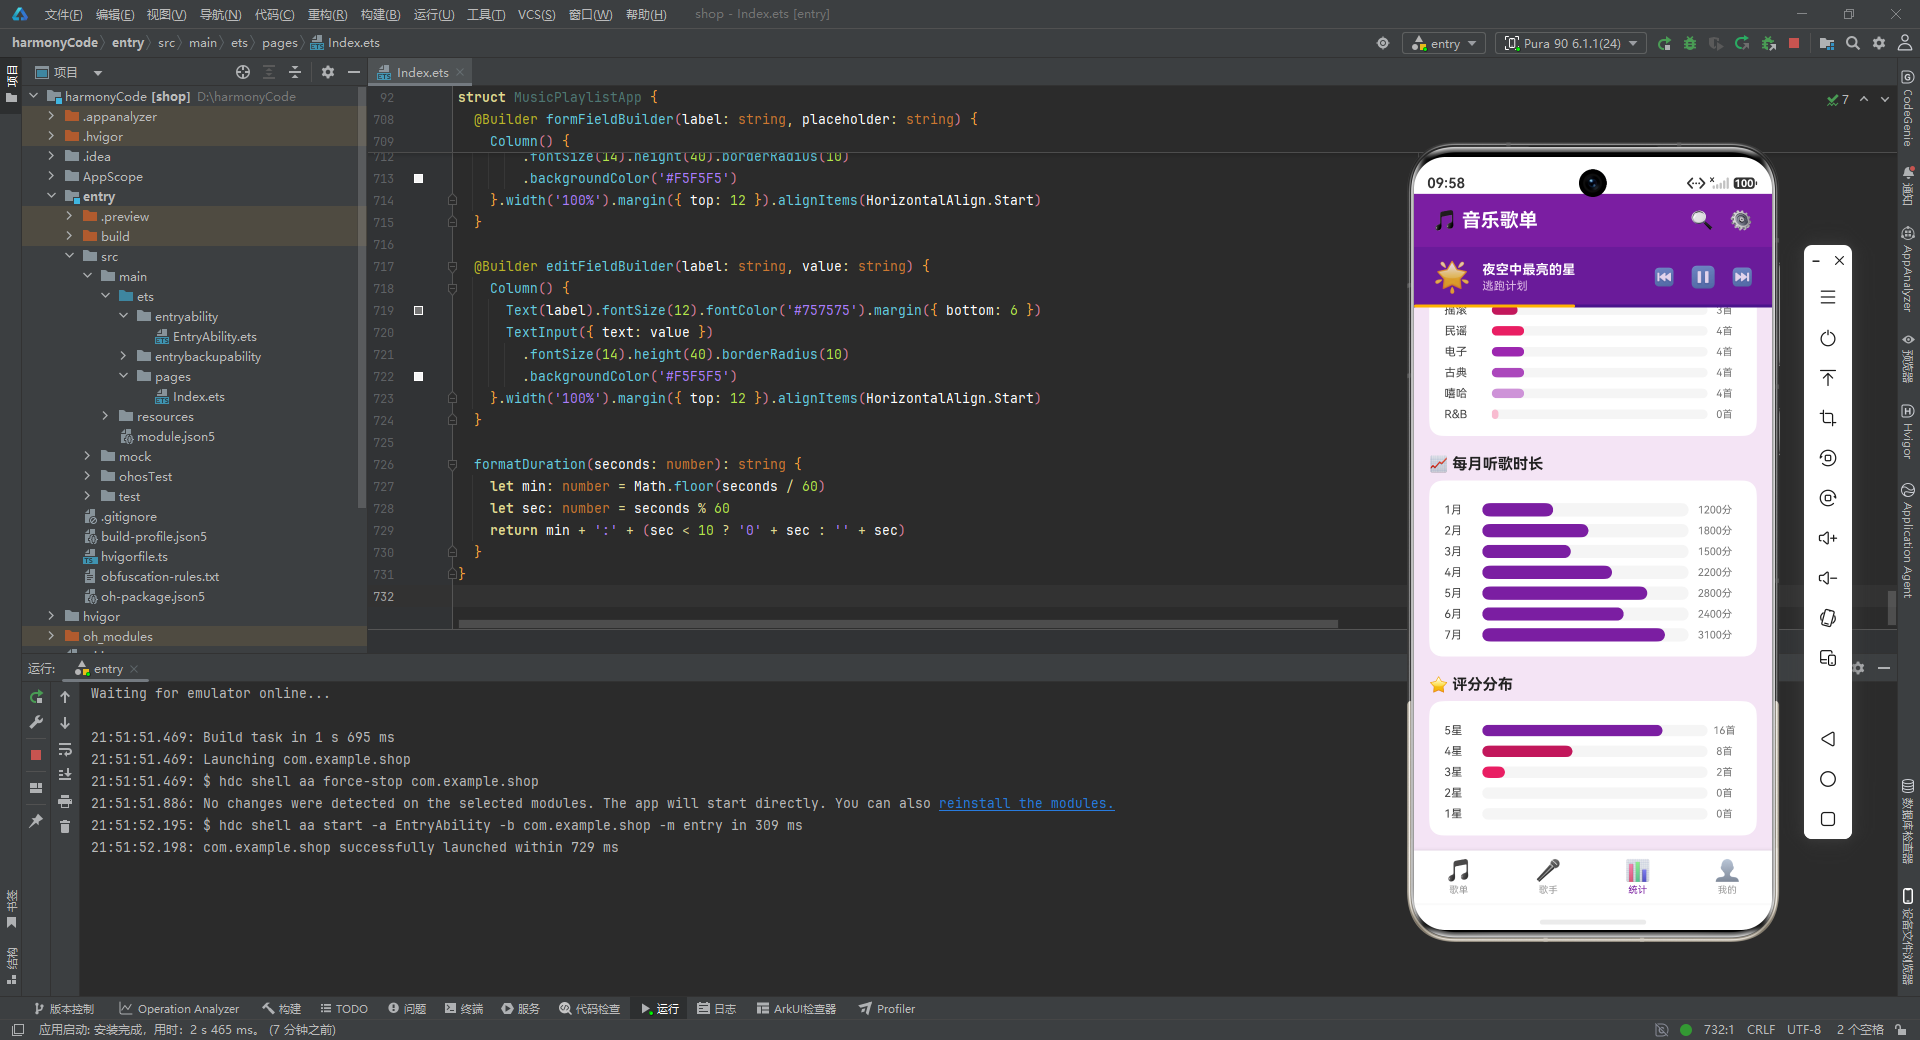Toggle breakpoint marker on line 722

point(418,377)
